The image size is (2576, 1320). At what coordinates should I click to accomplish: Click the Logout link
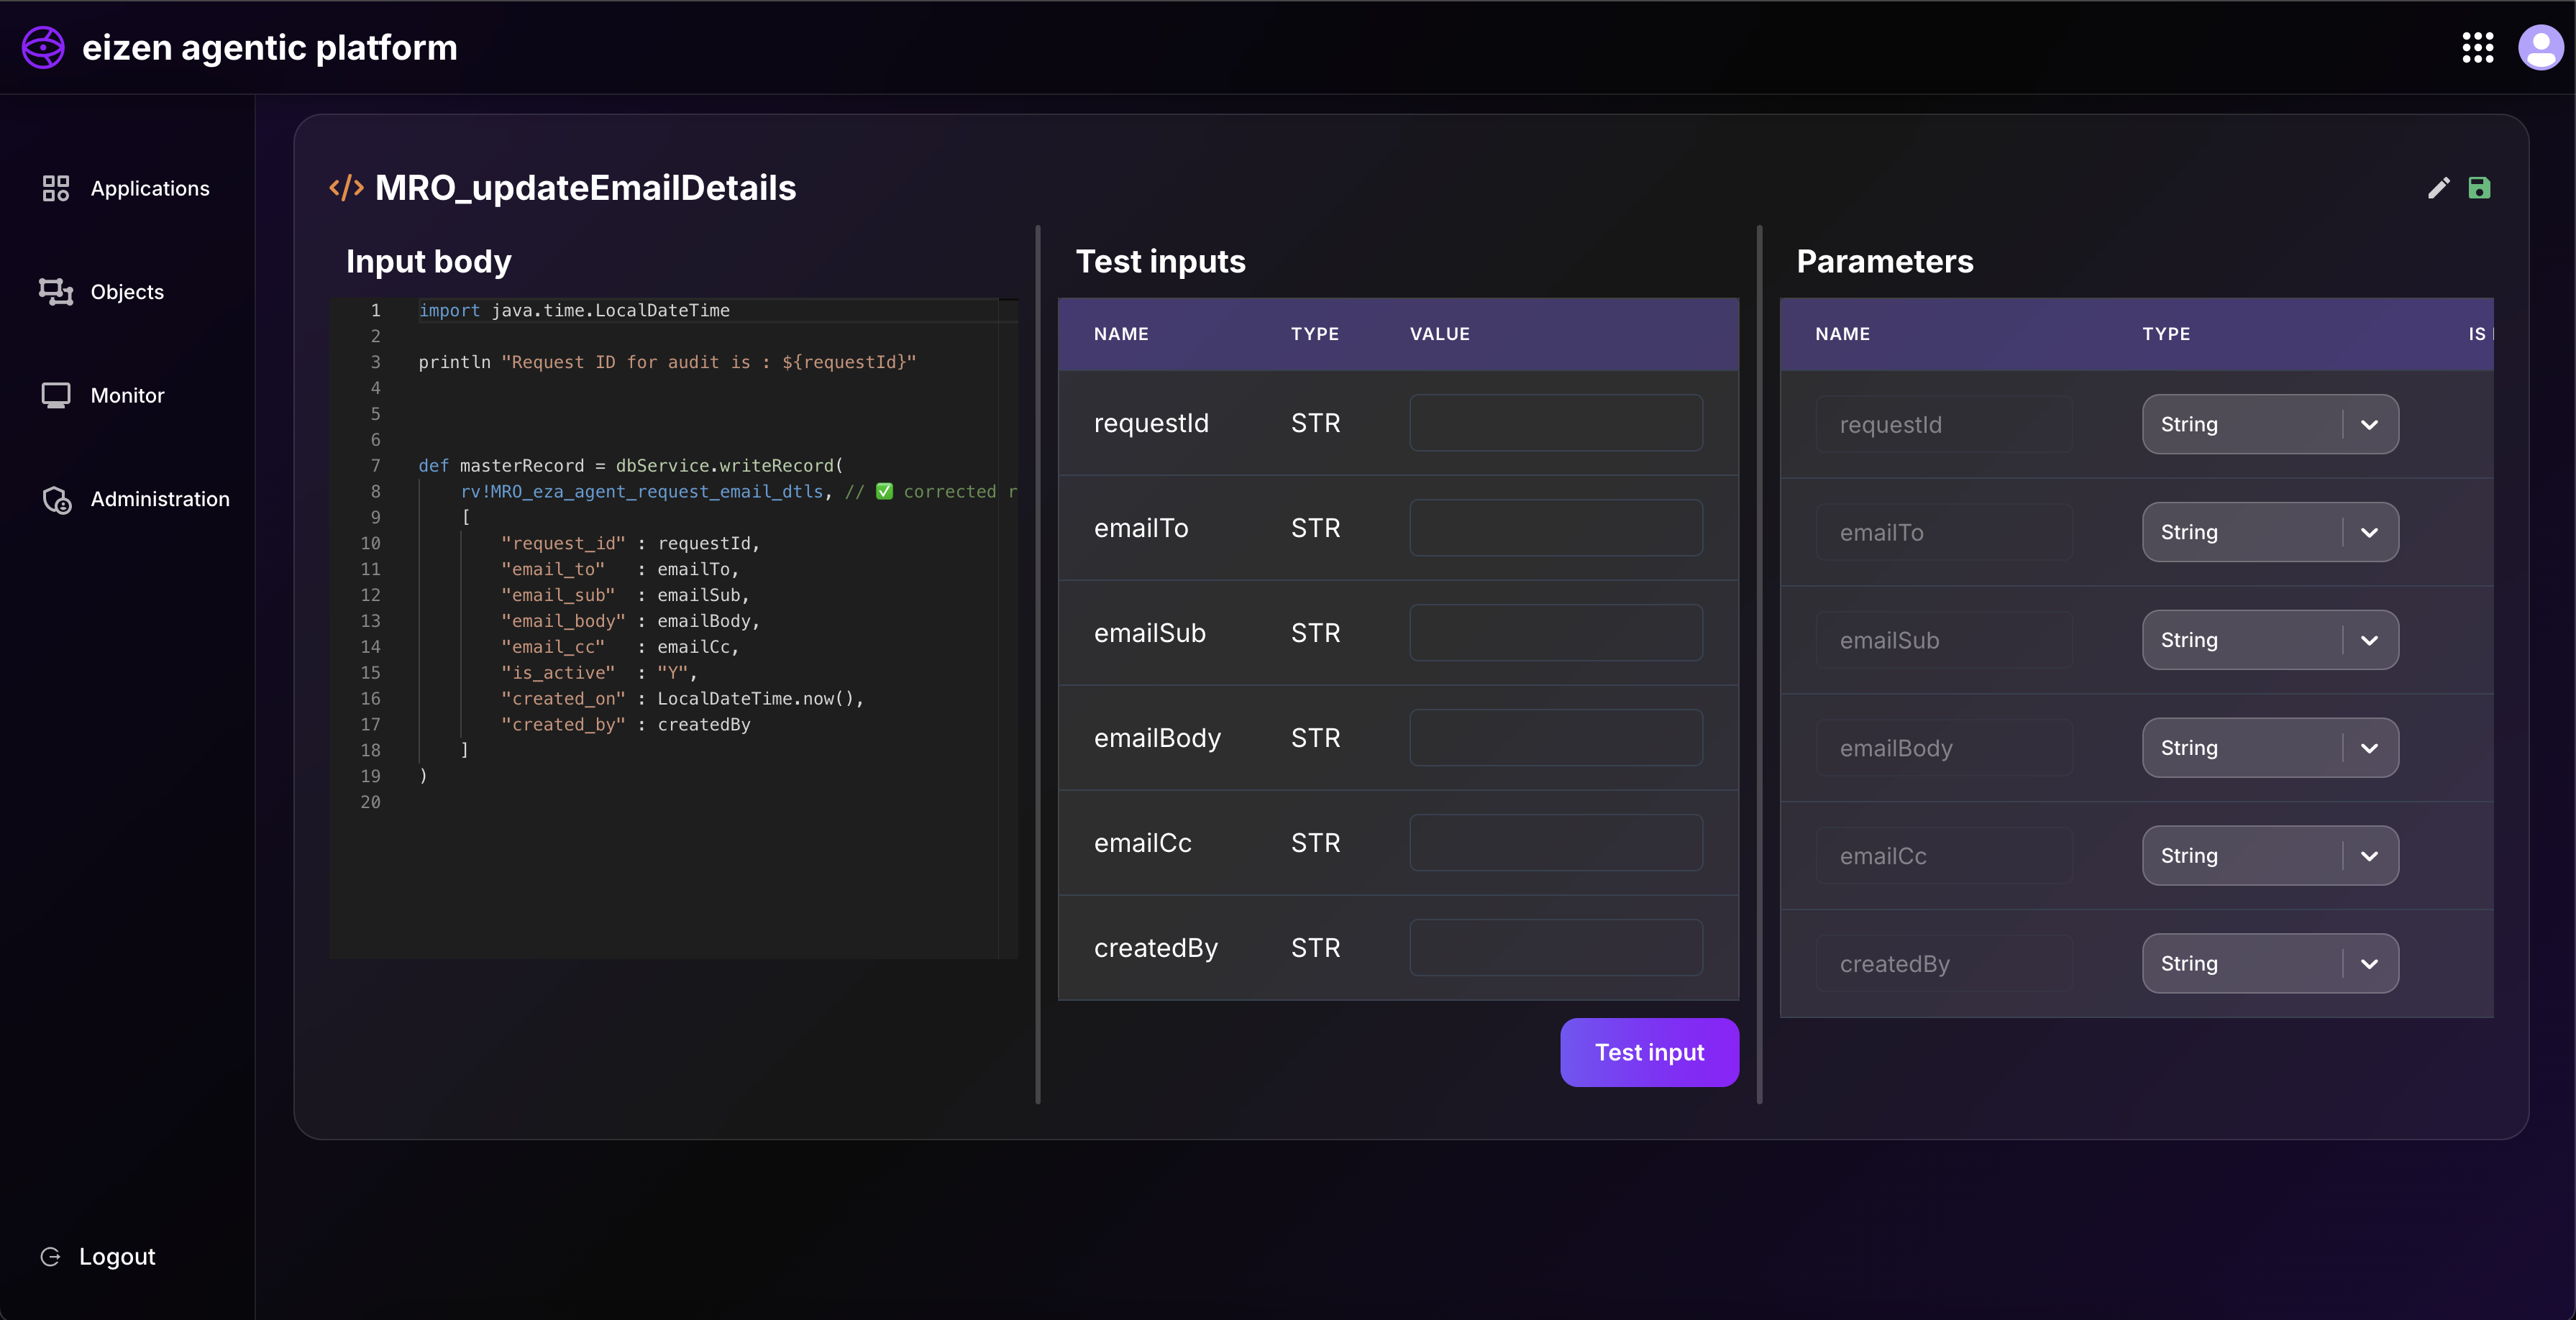(x=116, y=1256)
